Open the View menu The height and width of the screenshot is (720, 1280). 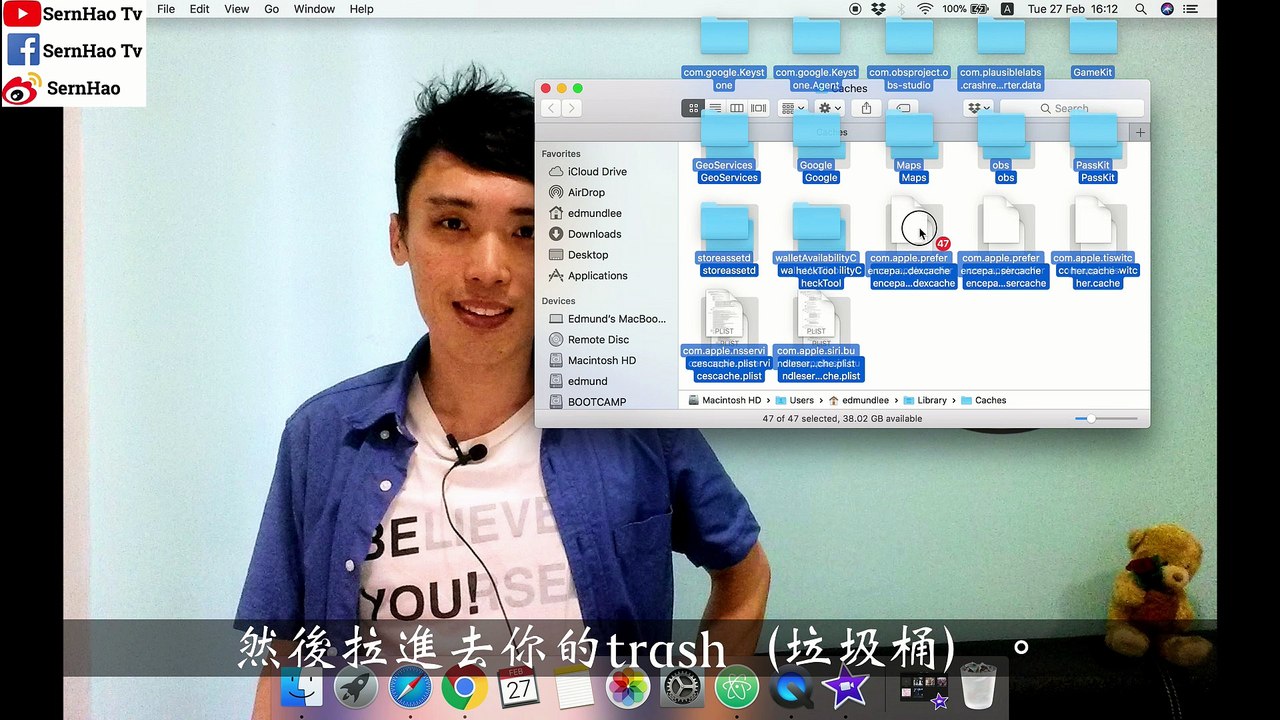click(237, 9)
